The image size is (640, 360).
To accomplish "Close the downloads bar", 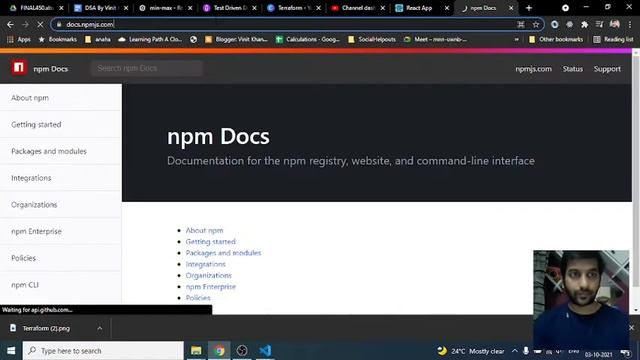I will tap(631, 327).
